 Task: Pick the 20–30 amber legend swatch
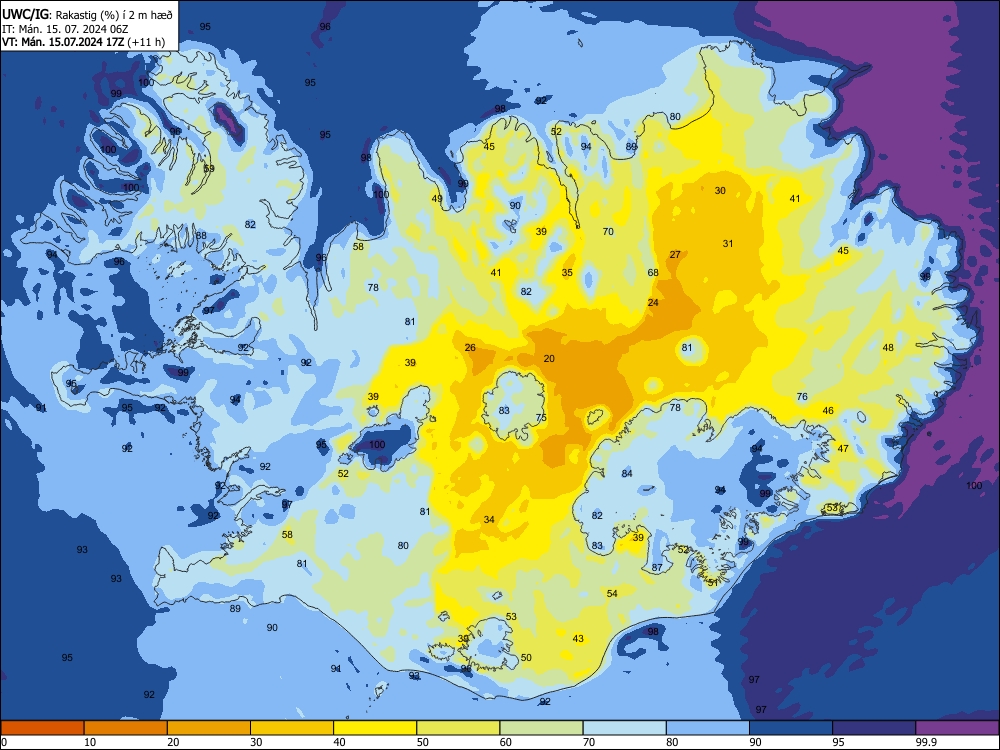(x=209, y=728)
